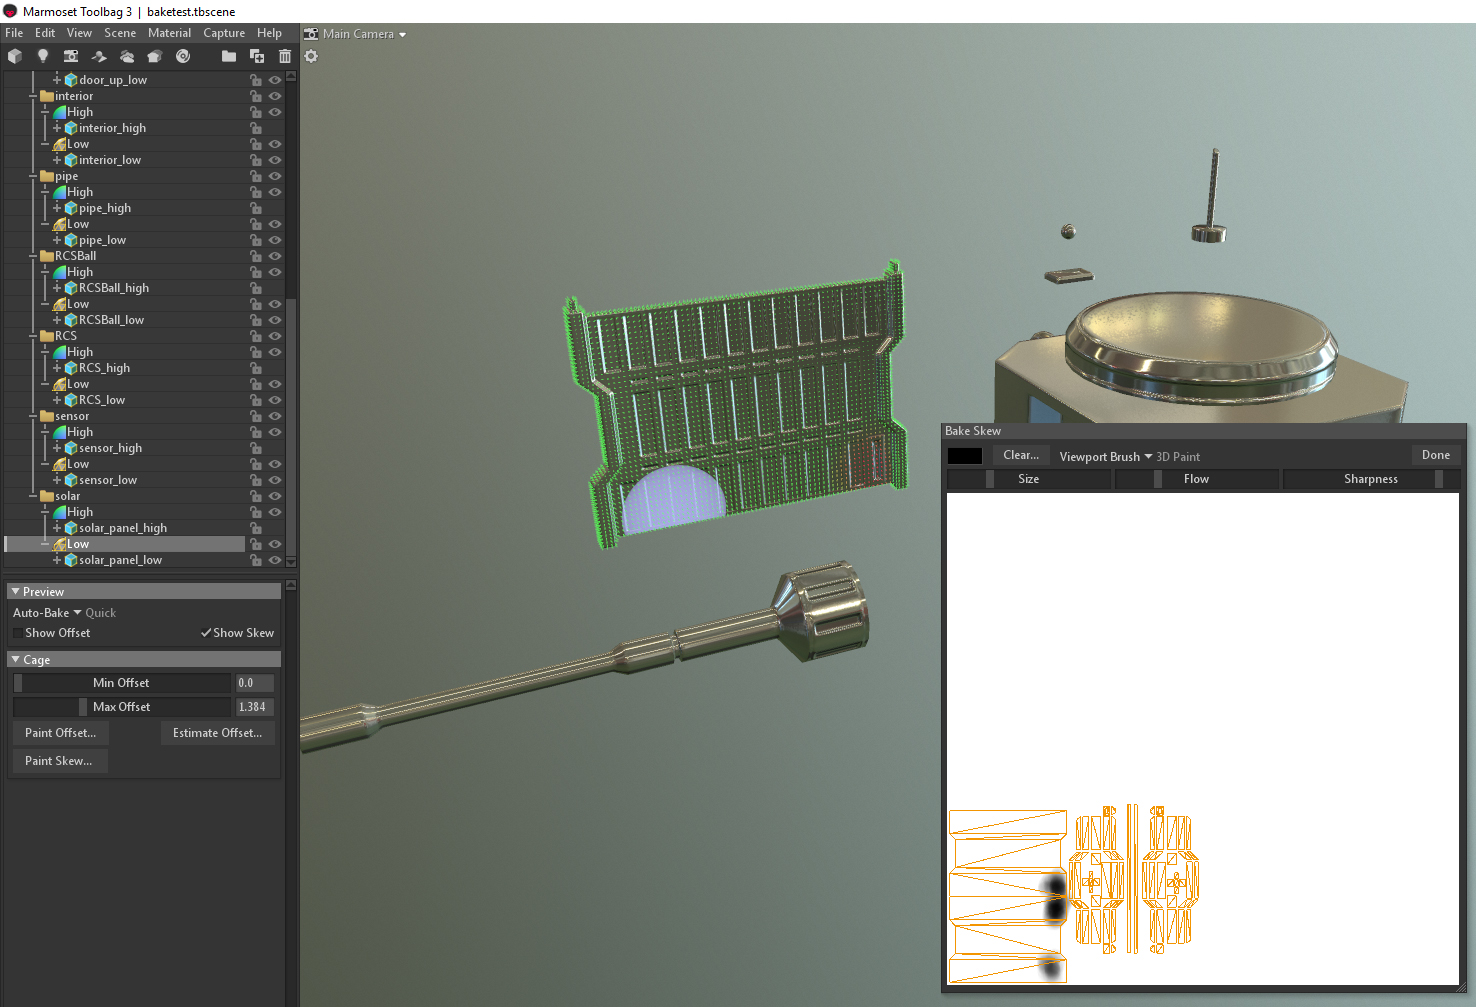
Task: Delete selection using the trash can icon
Action: (x=285, y=56)
